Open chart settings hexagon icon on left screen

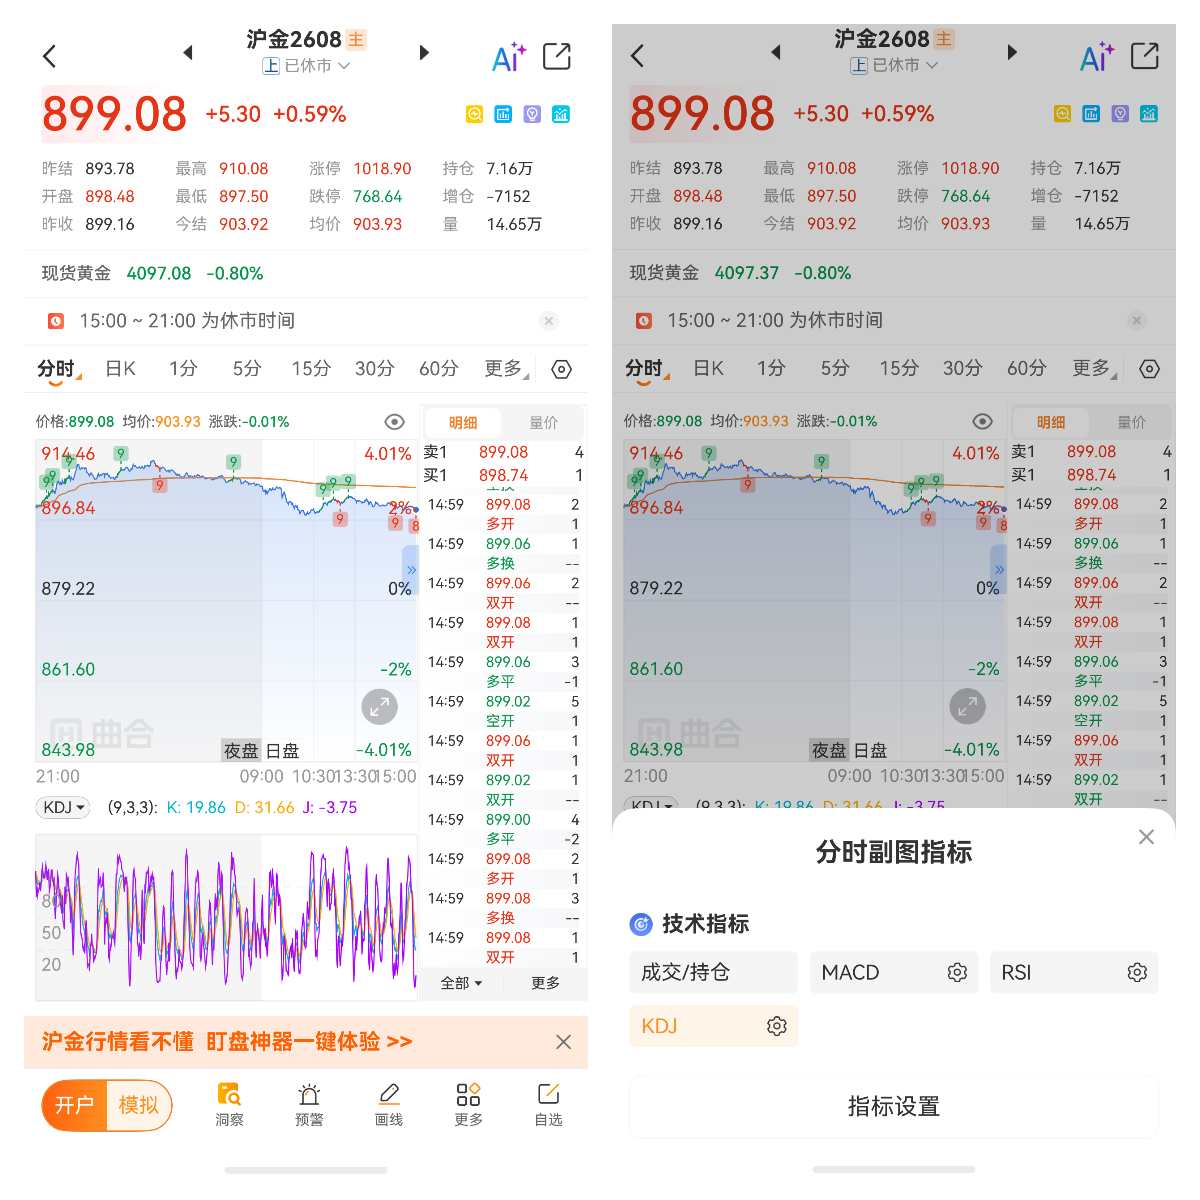point(562,369)
